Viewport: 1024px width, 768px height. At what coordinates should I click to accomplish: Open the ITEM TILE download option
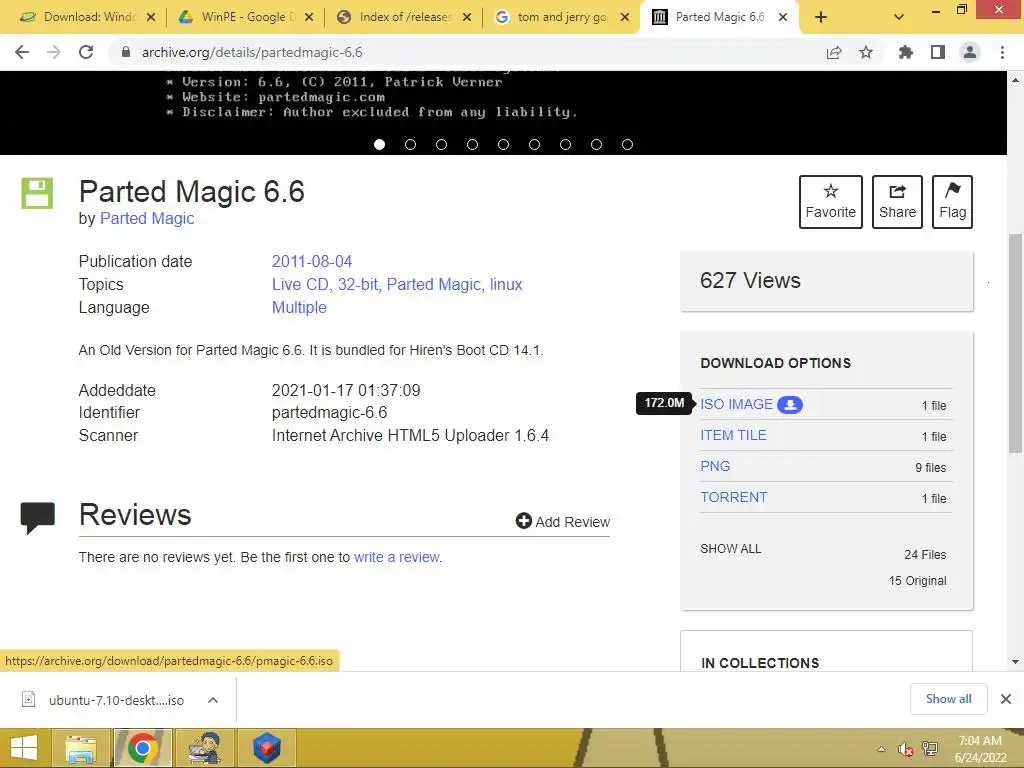[x=733, y=435]
